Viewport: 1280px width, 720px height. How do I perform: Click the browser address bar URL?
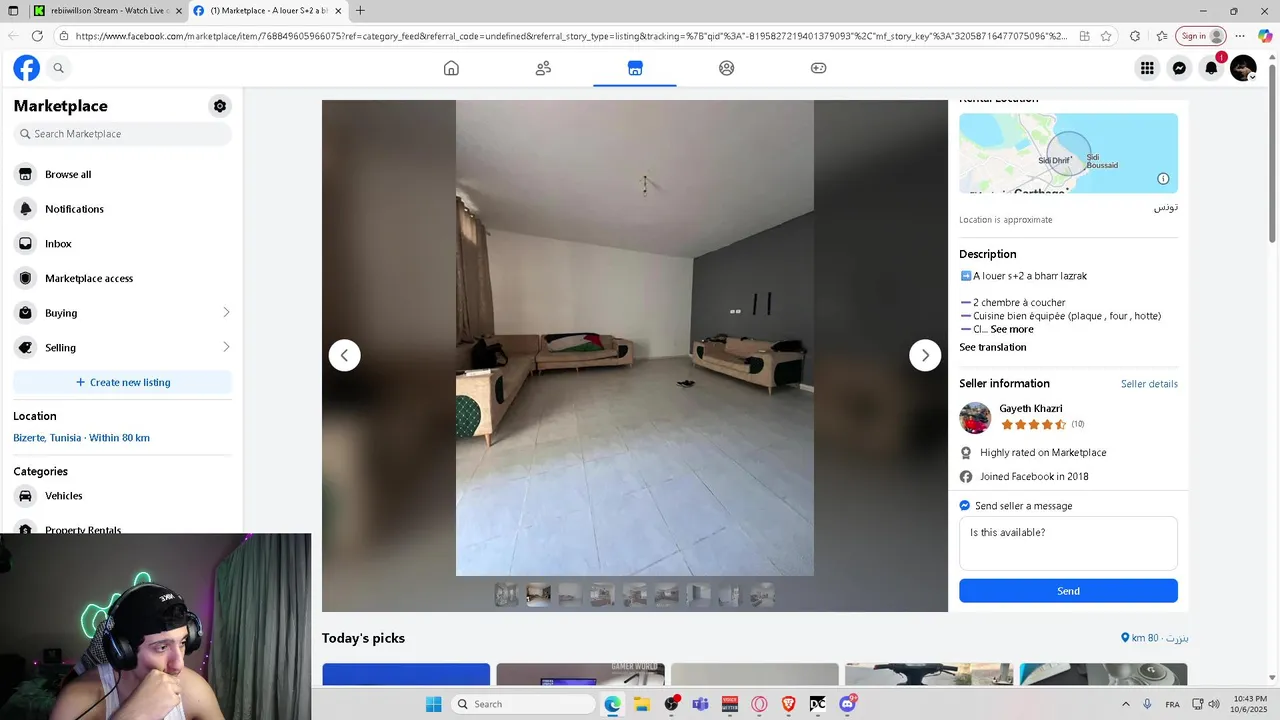pos(570,36)
